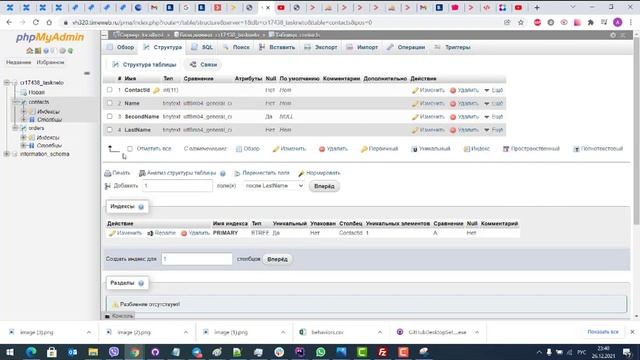This screenshot has height=360, width=640.
Task: Rename the PRIMARY index
Action: pos(161,233)
